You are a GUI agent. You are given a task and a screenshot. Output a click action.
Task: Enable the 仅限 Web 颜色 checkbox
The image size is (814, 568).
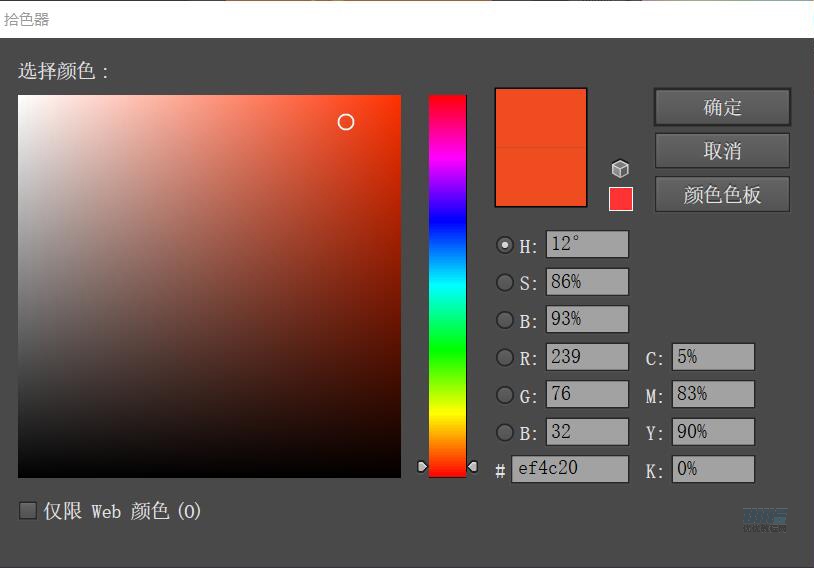28,510
